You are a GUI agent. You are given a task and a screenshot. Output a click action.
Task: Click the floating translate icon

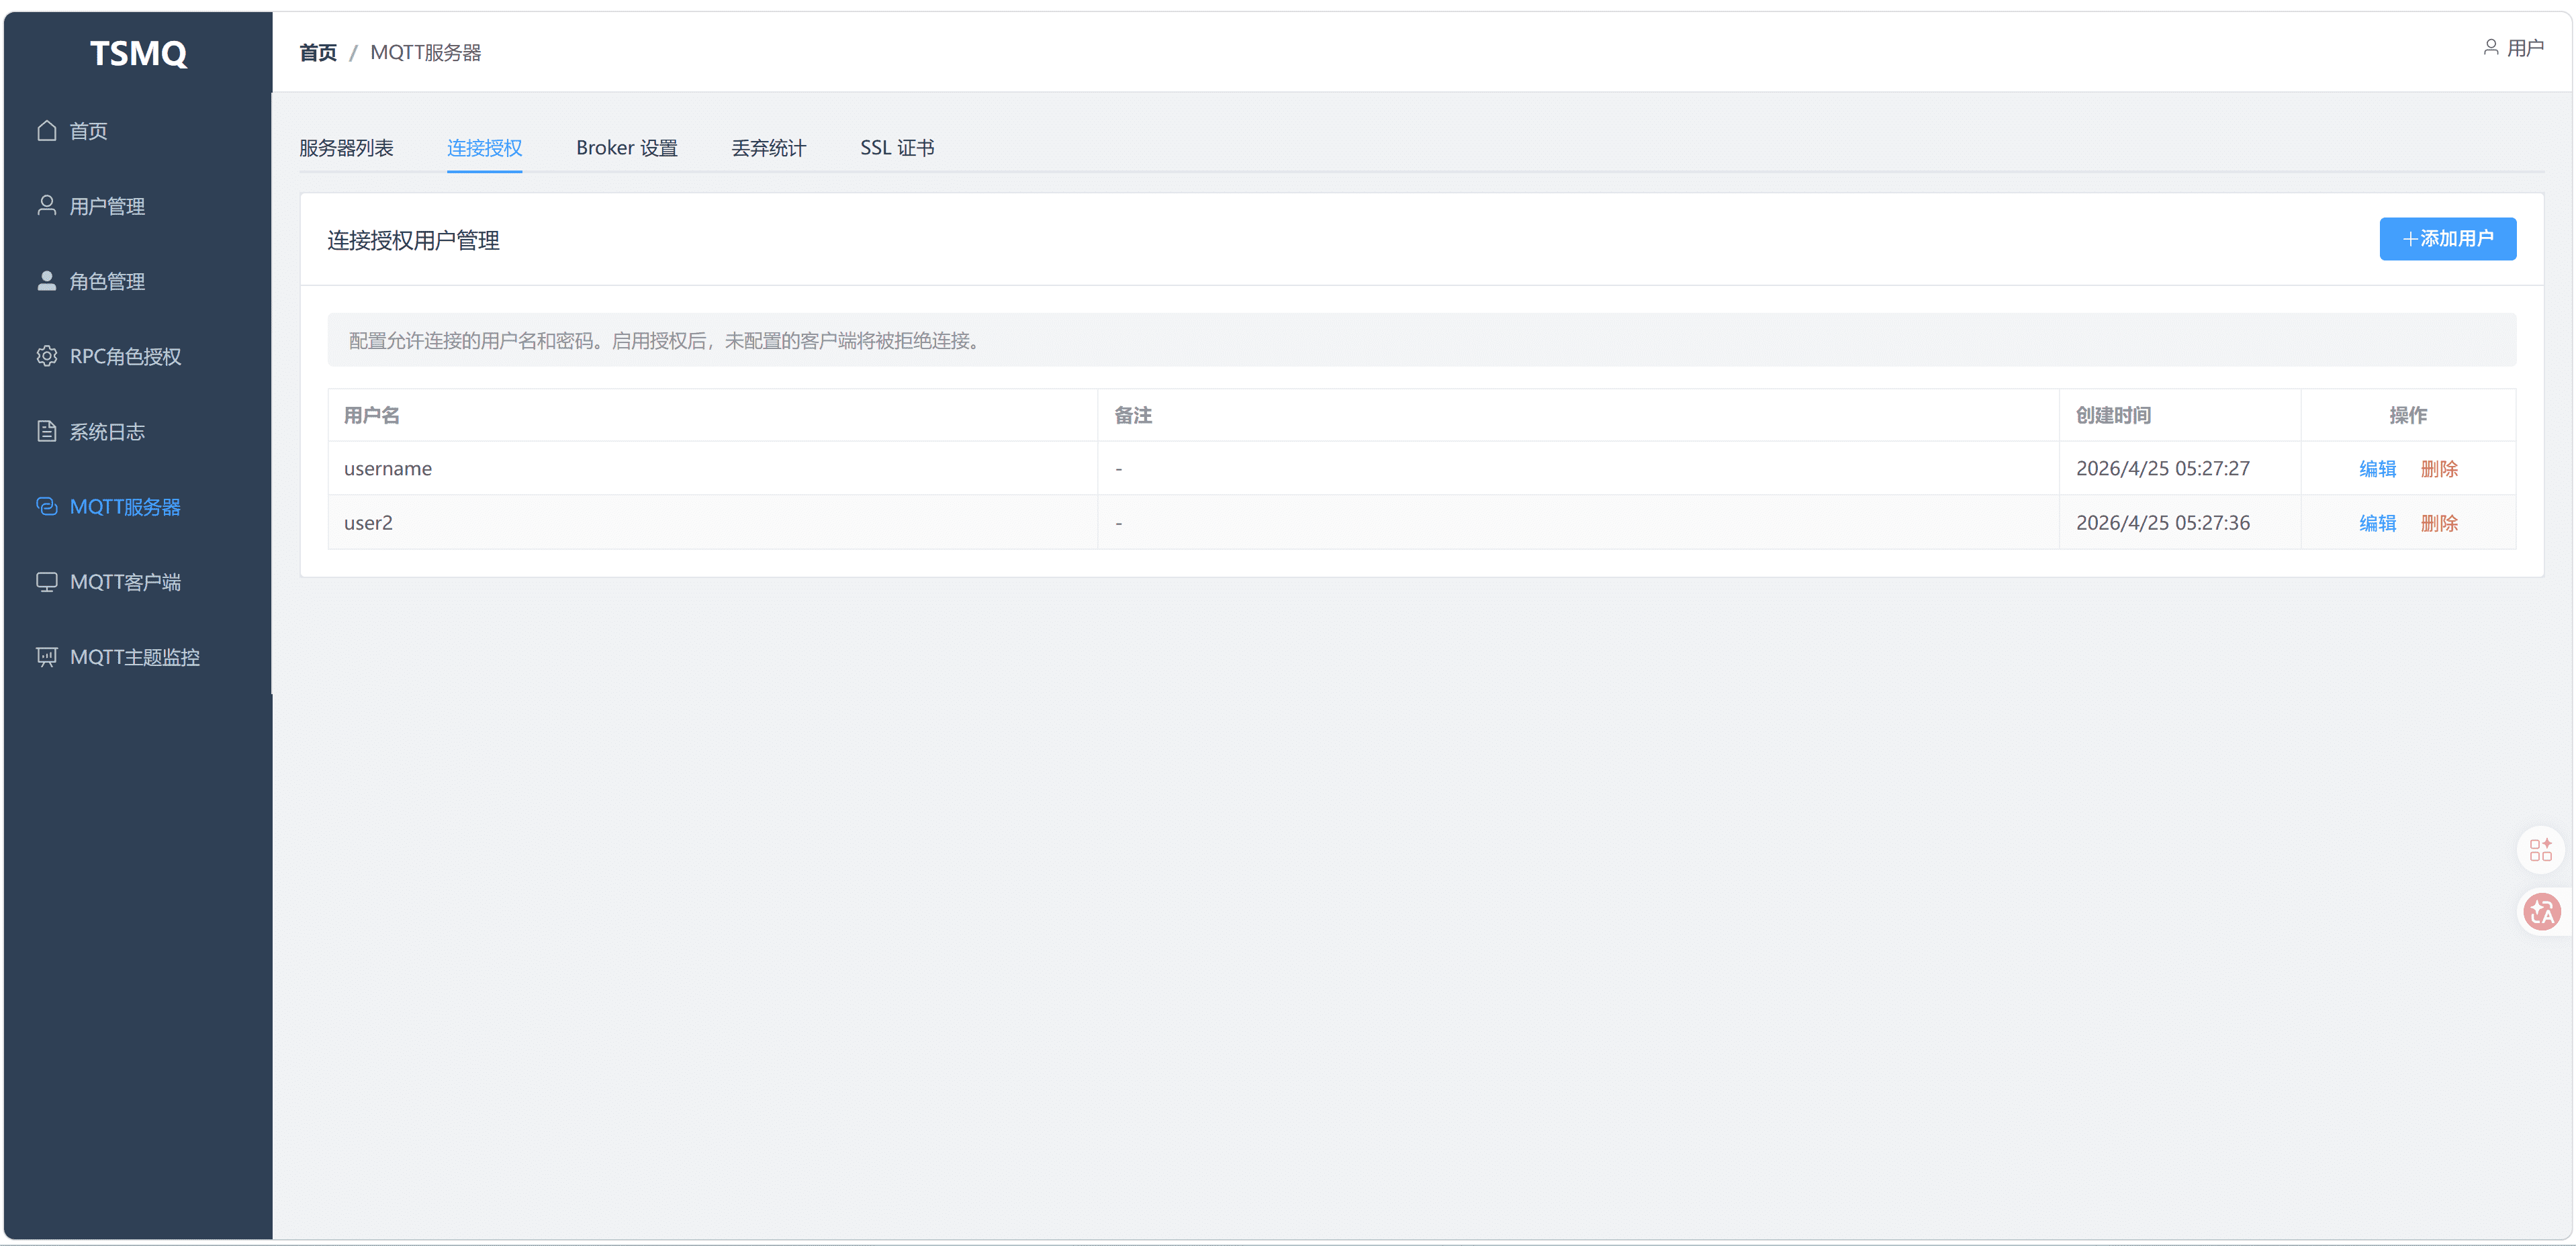pos(2540,912)
